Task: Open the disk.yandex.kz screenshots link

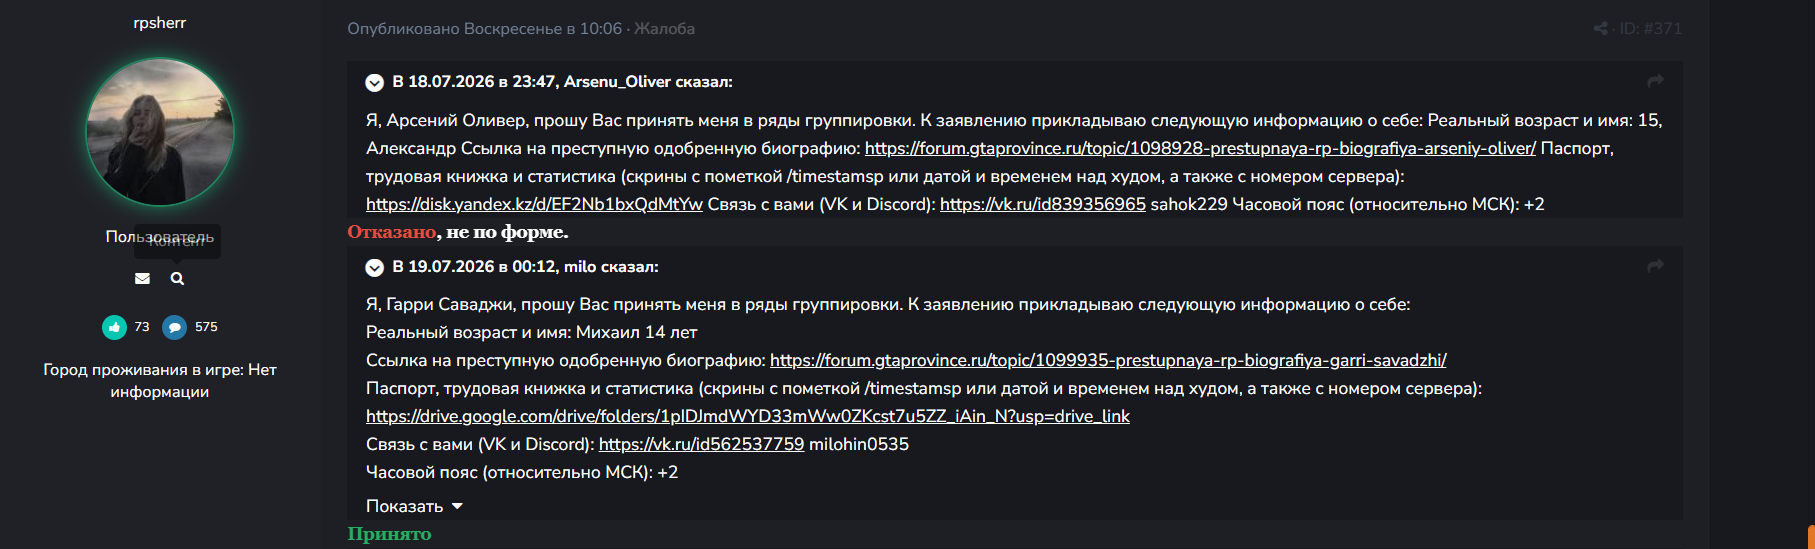Action: (534, 204)
